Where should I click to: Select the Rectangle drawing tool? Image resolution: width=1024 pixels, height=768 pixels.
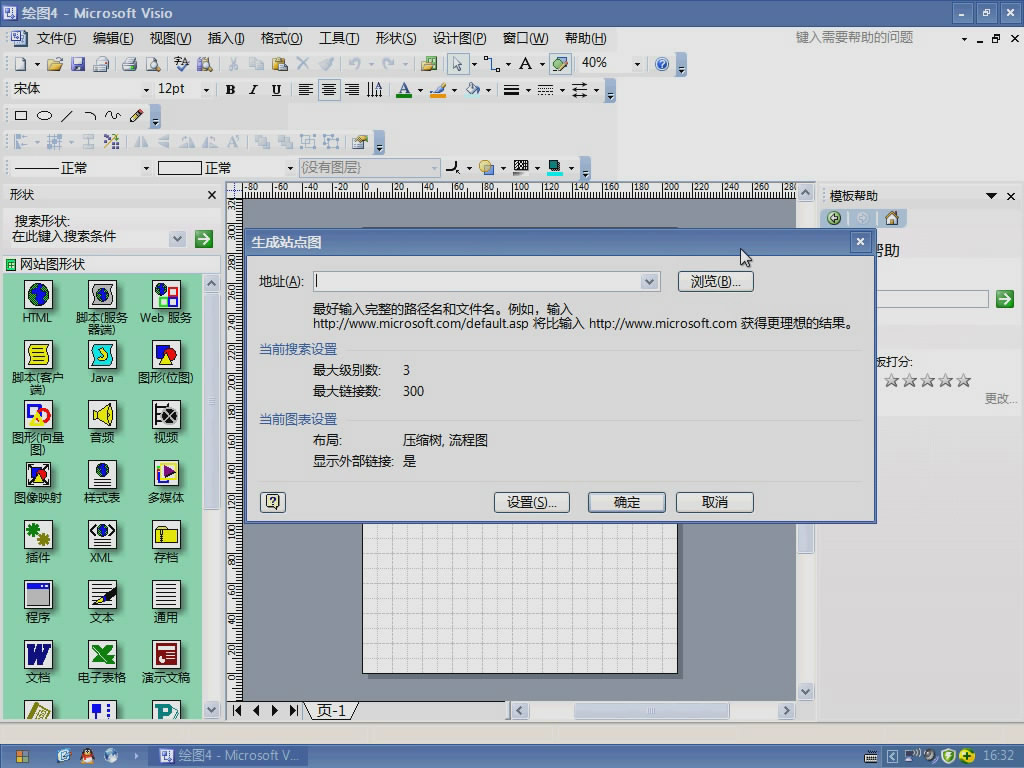coord(21,116)
